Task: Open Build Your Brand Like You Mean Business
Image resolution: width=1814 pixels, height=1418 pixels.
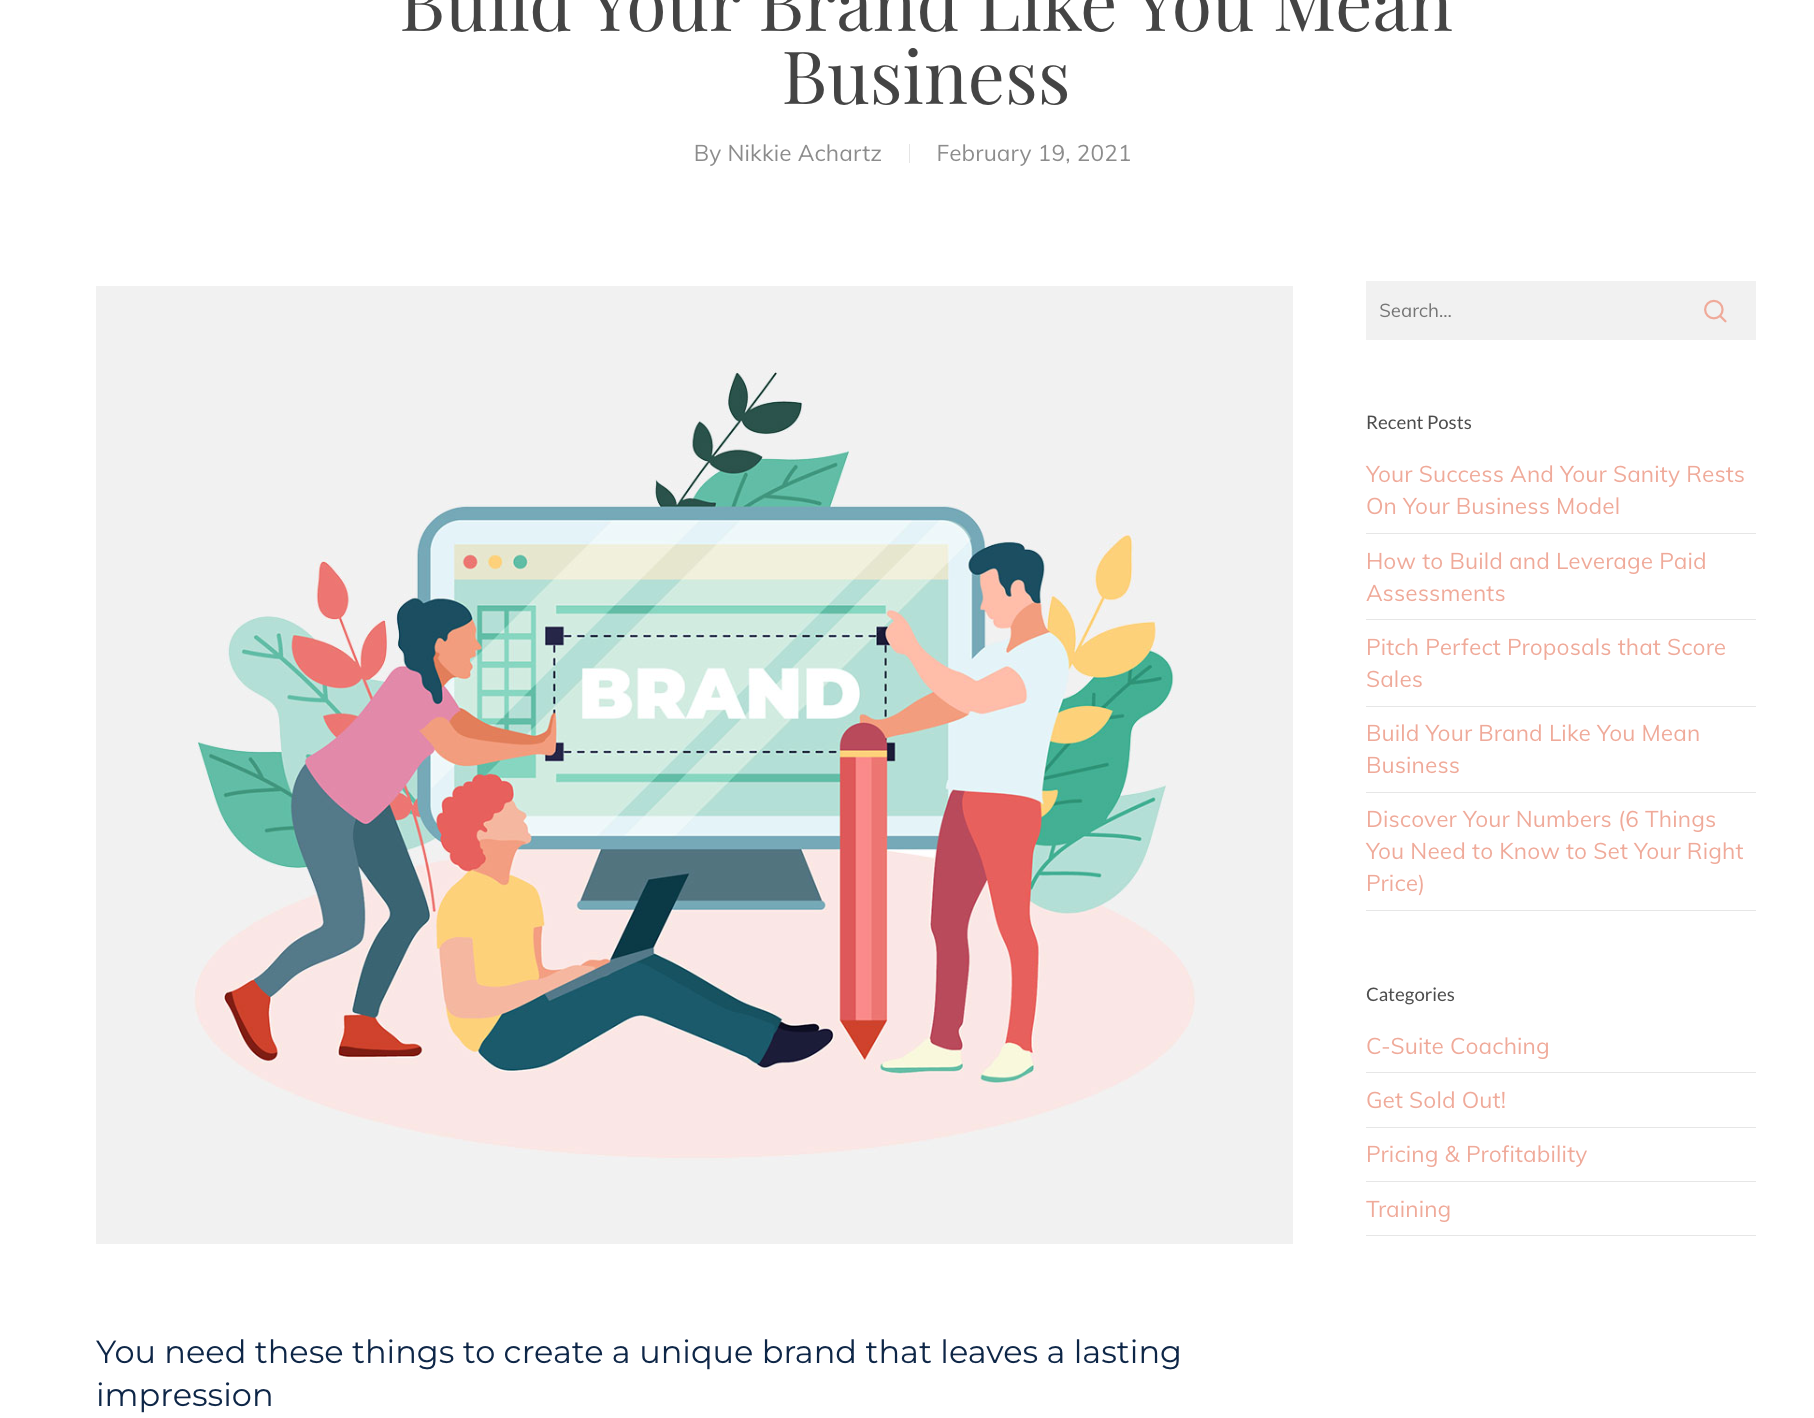Action: pyautogui.click(x=1533, y=749)
